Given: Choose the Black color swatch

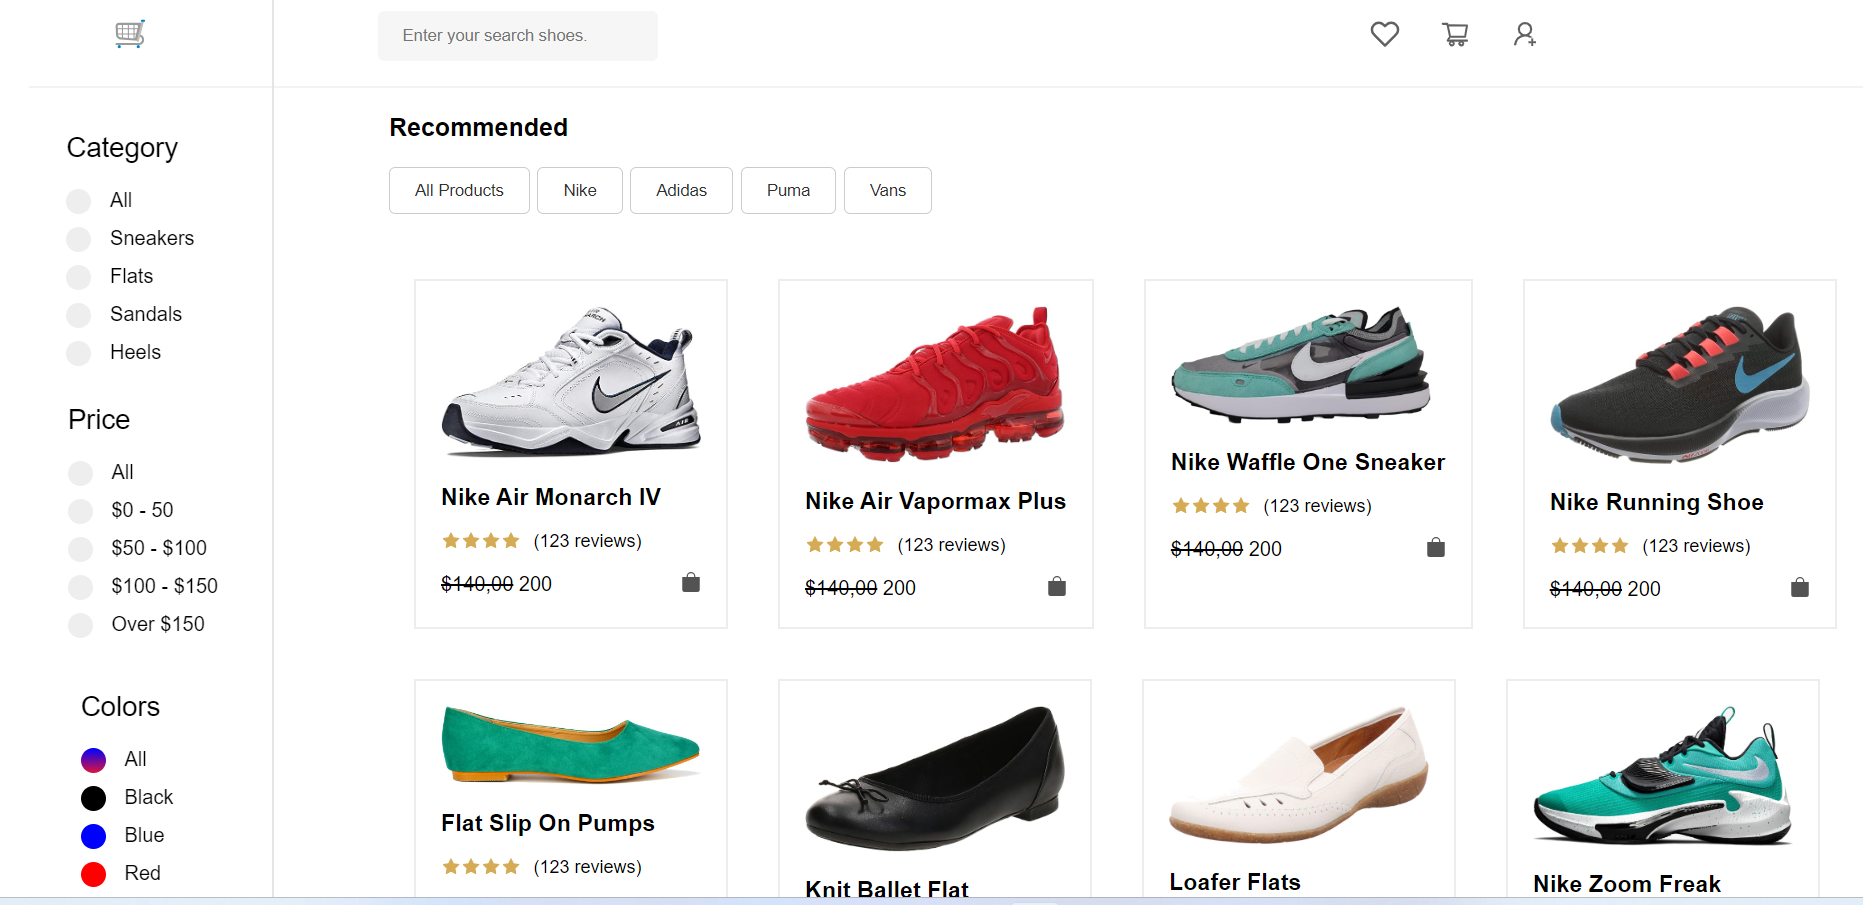Looking at the screenshot, I should pyautogui.click(x=94, y=798).
